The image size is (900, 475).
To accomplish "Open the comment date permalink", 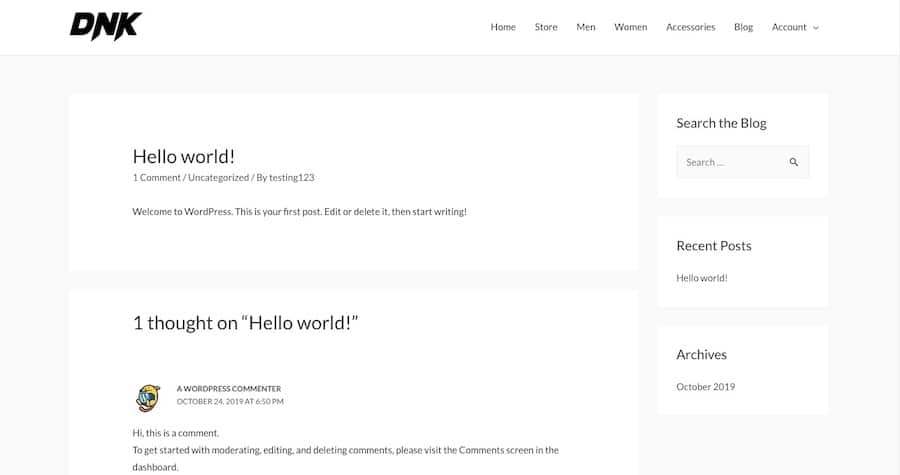I will [x=230, y=402].
